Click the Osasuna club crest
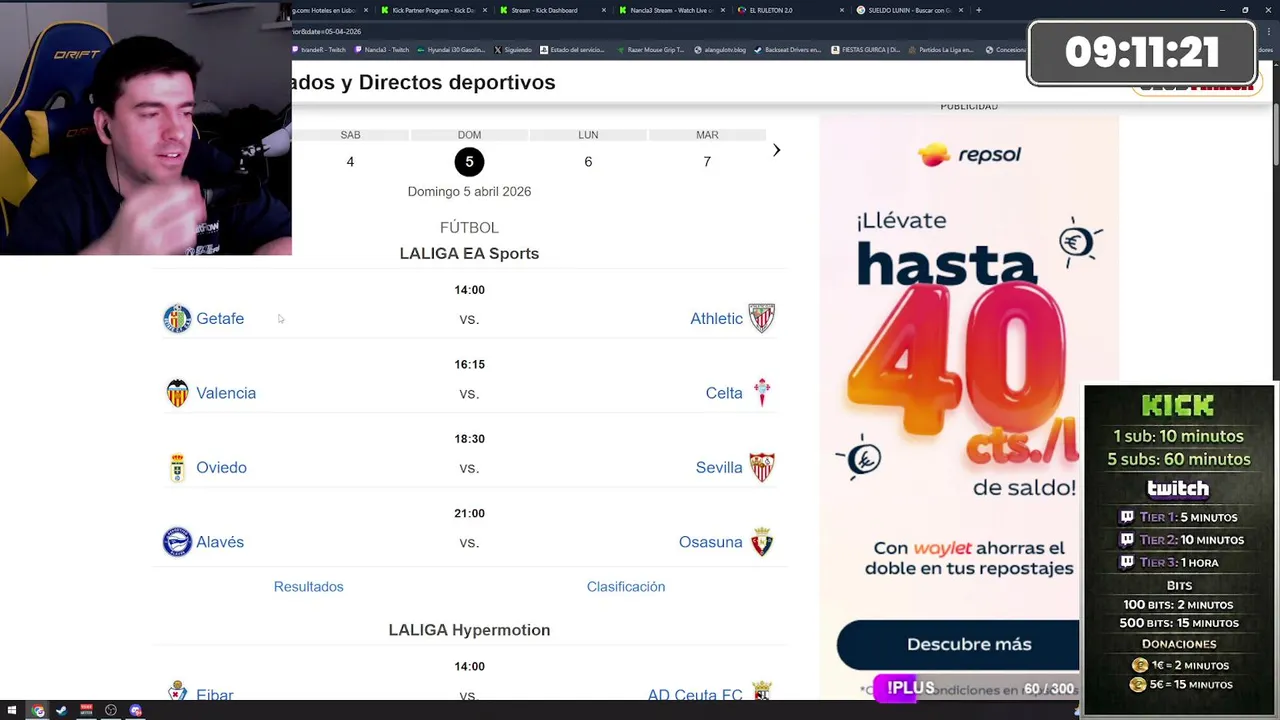 click(762, 542)
